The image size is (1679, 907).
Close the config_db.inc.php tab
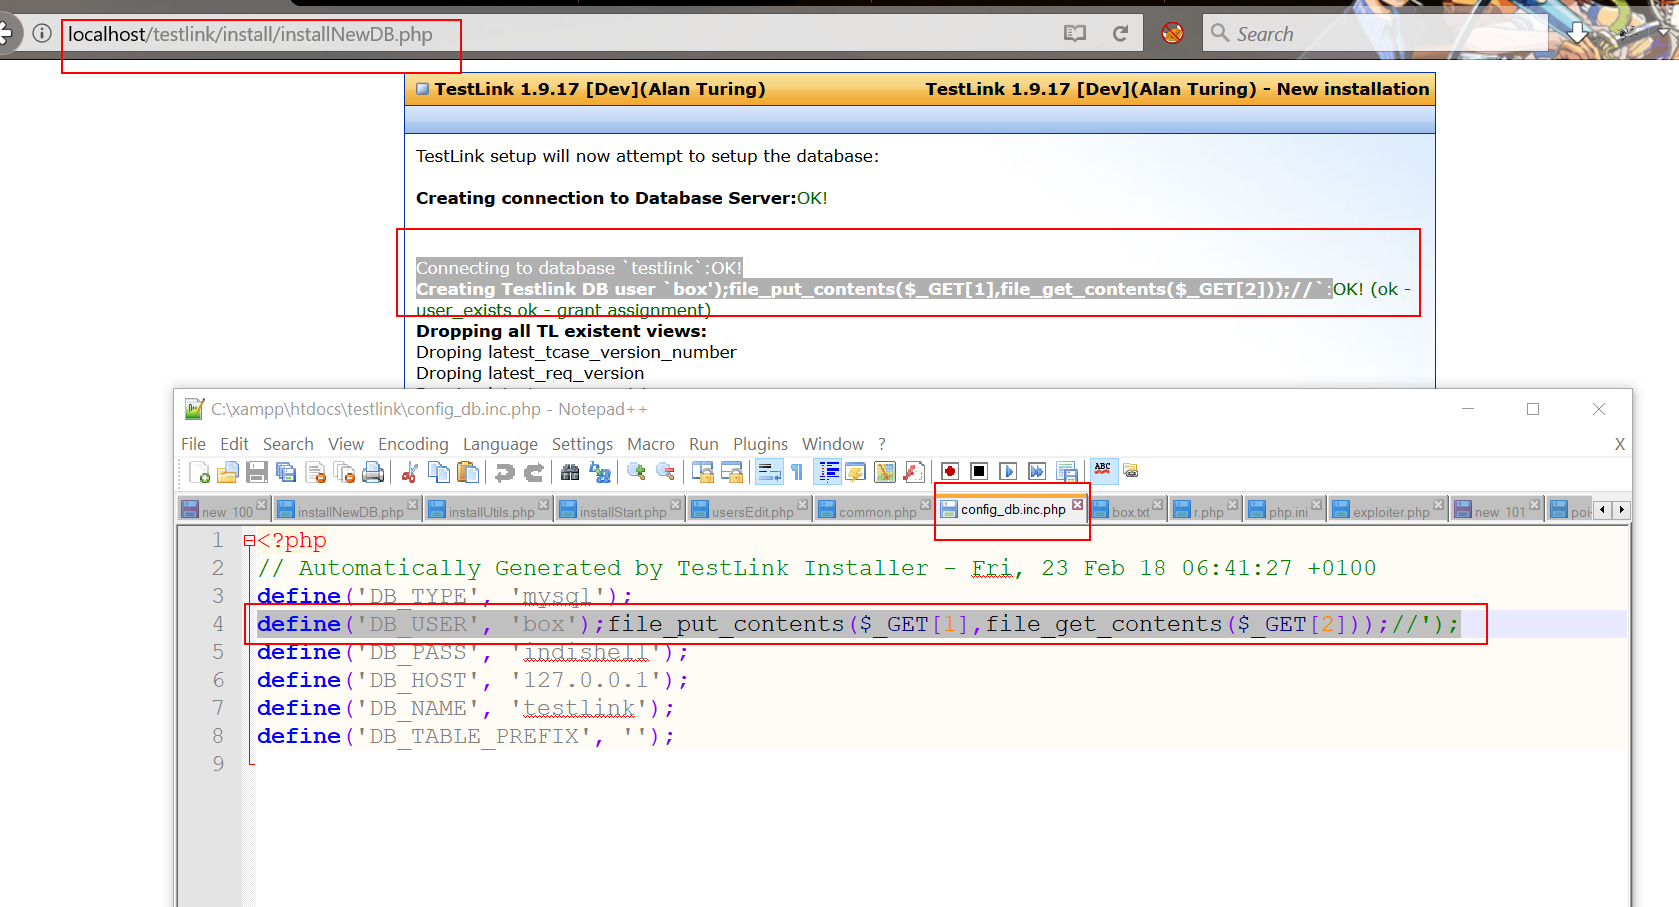1077,504
